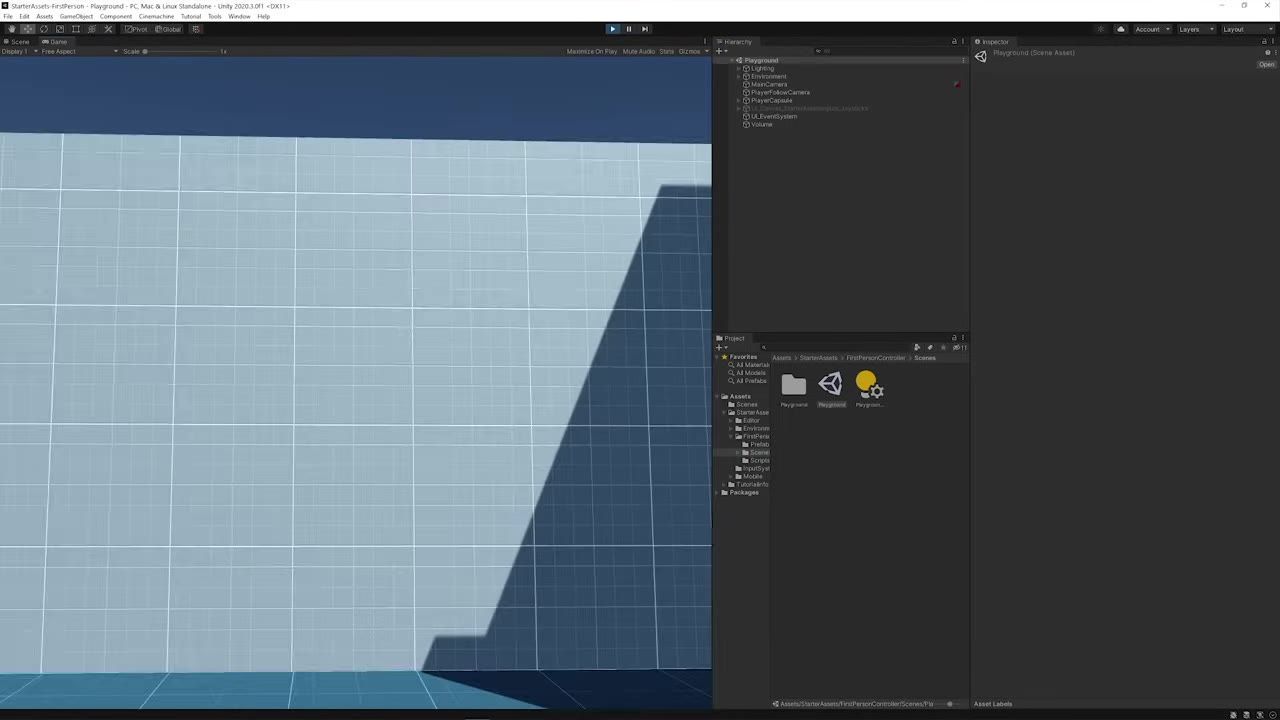This screenshot has width=1280, height=720.
Task: Toggle Gizmos in the Game view
Action: (692, 51)
